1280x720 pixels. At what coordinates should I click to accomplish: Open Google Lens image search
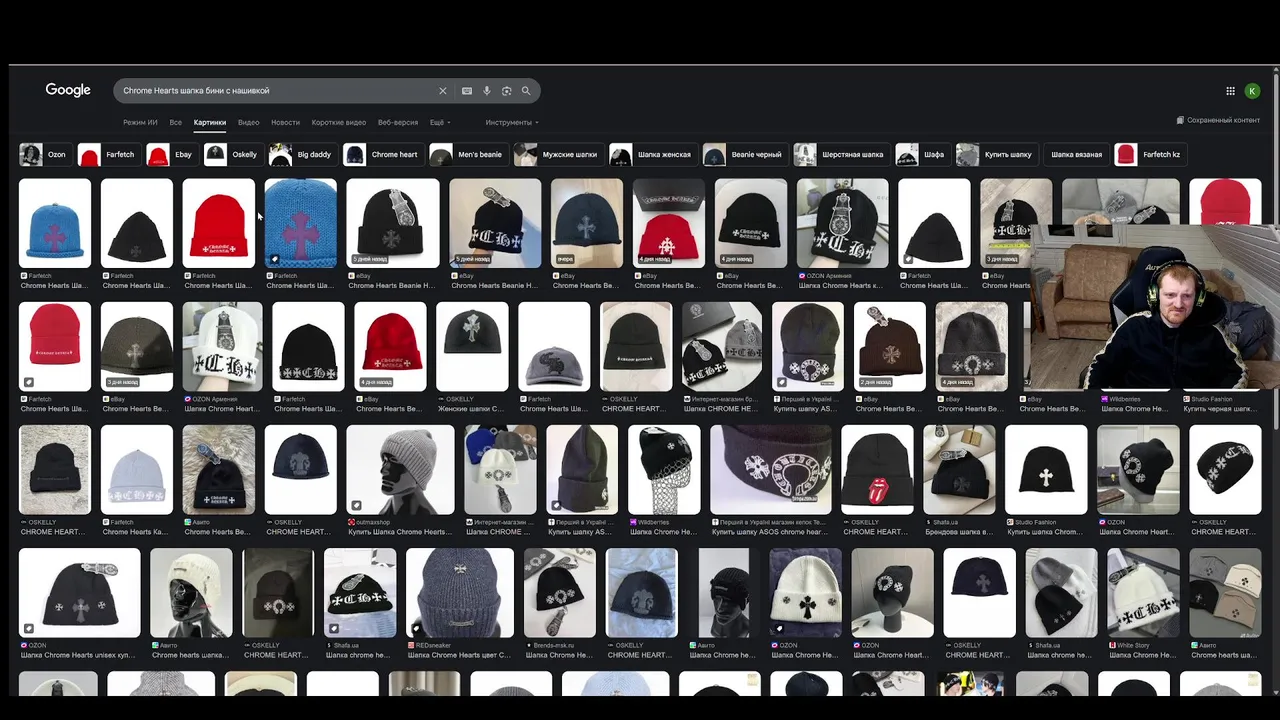pos(507,91)
